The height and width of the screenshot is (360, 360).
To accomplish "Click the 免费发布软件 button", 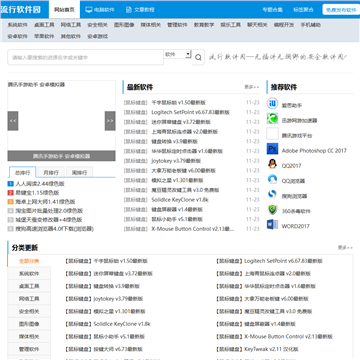I will point(341,10).
